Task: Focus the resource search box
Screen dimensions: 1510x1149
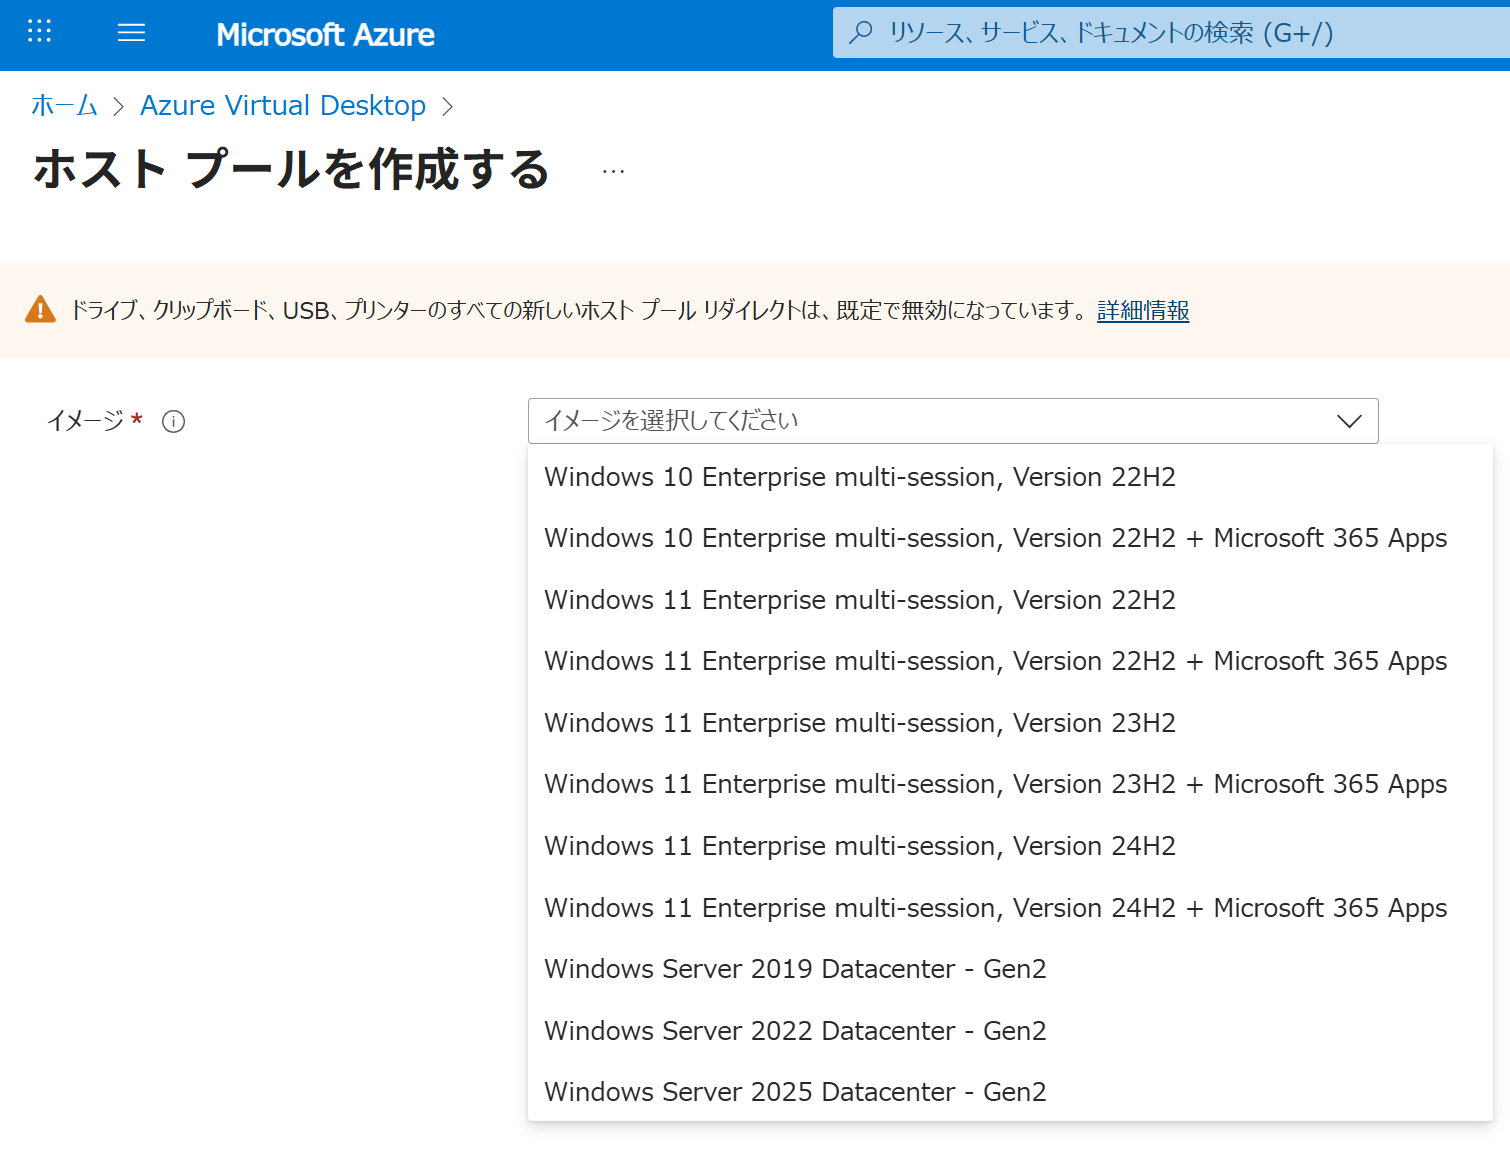Action: tap(1172, 33)
